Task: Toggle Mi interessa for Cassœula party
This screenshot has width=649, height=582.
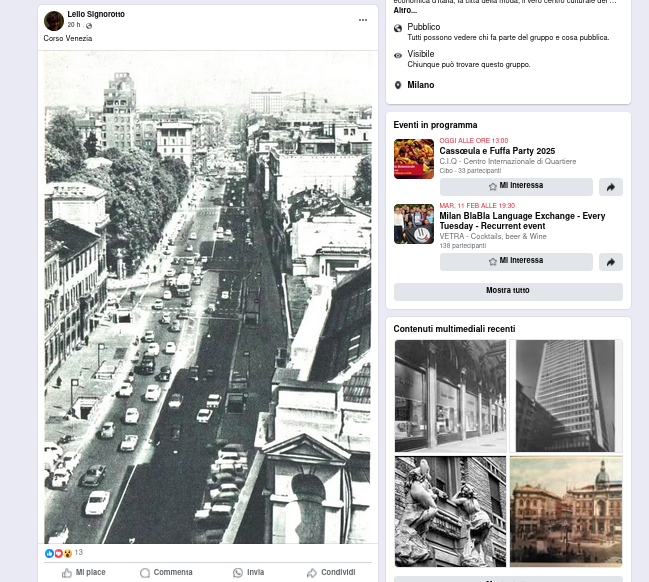Action: tap(516, 186)
